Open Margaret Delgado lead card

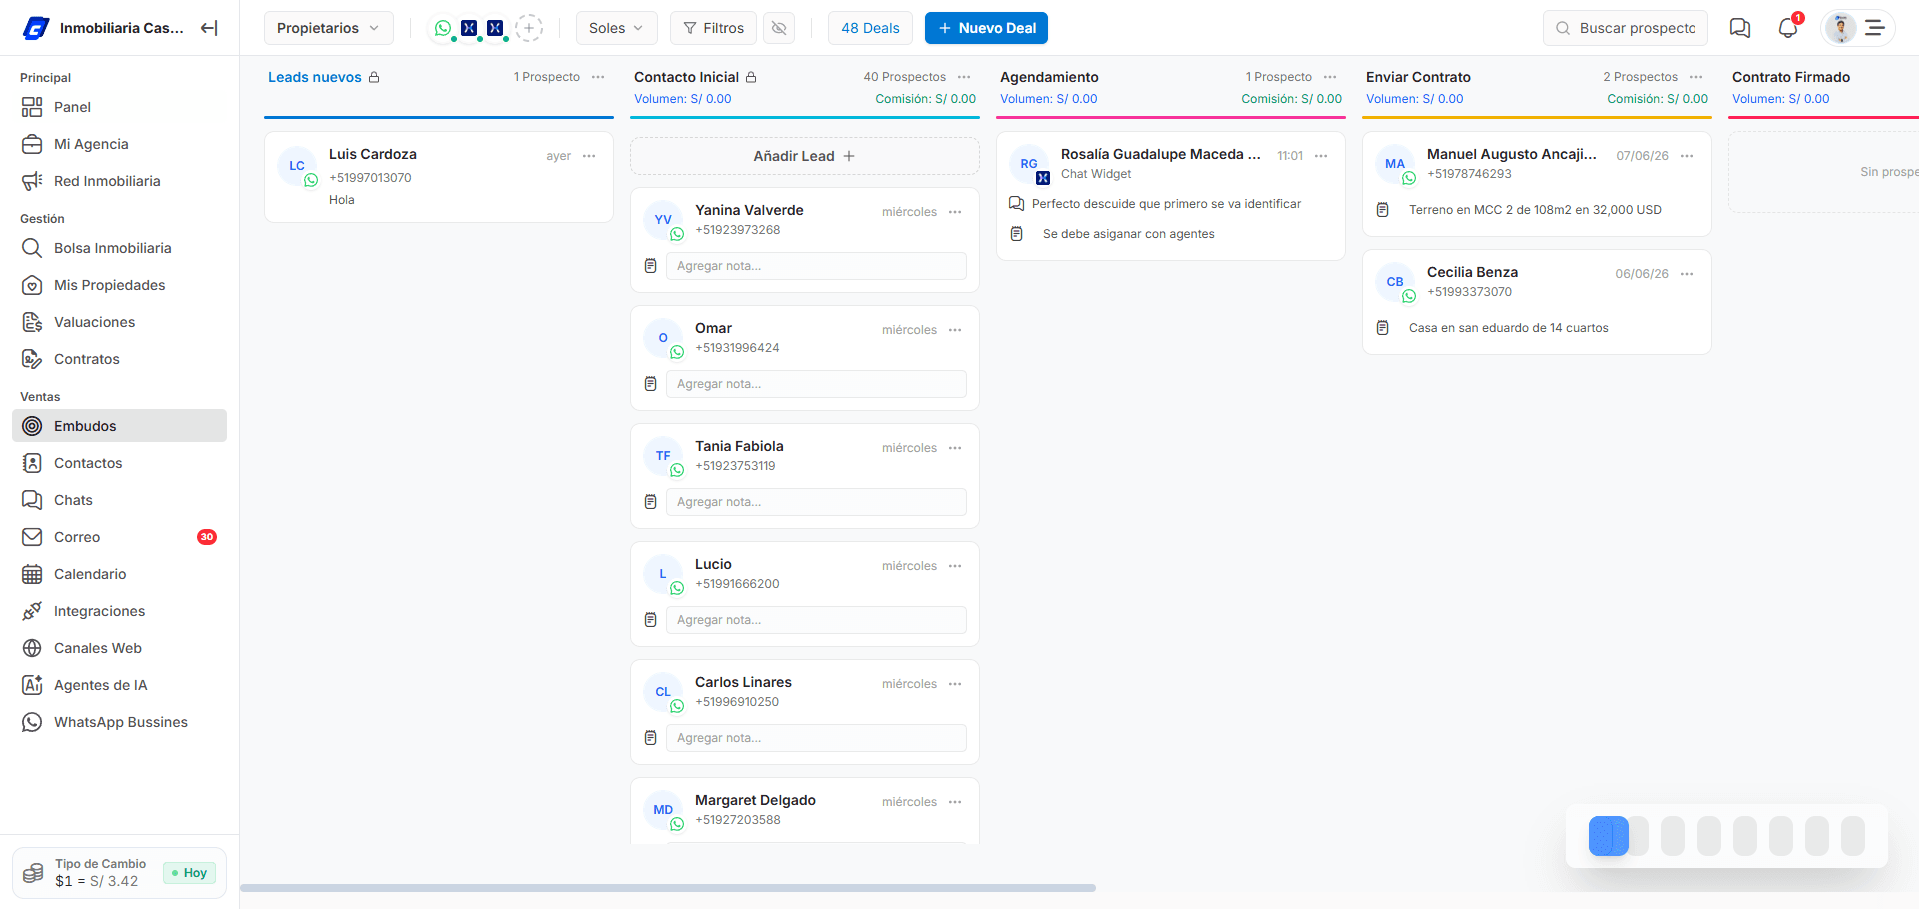(x=804, y=811)
